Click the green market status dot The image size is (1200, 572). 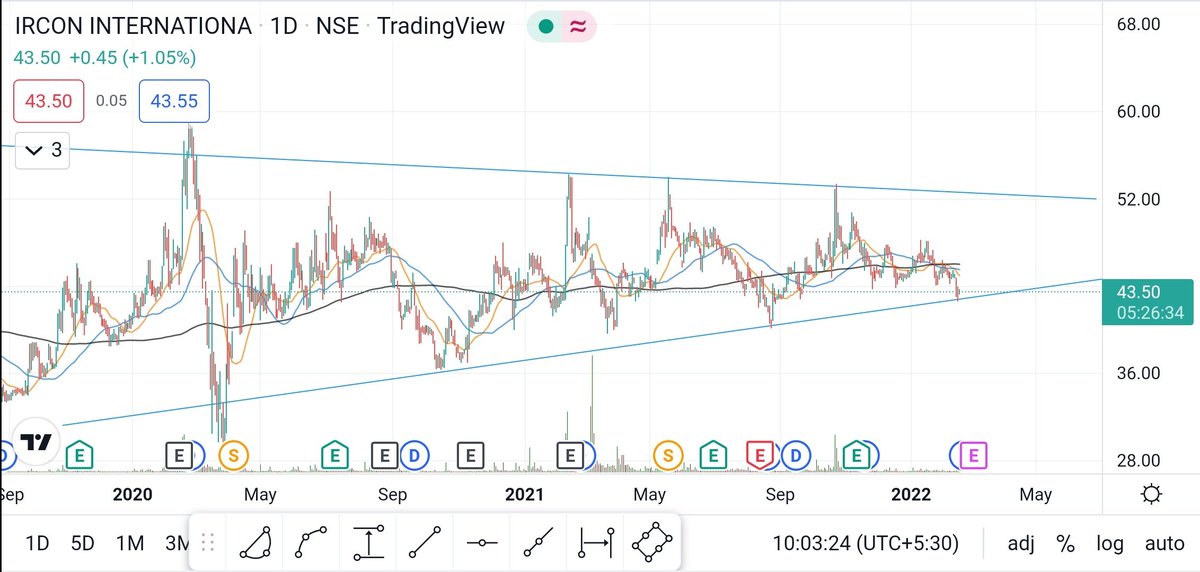(x=546, y=27)
